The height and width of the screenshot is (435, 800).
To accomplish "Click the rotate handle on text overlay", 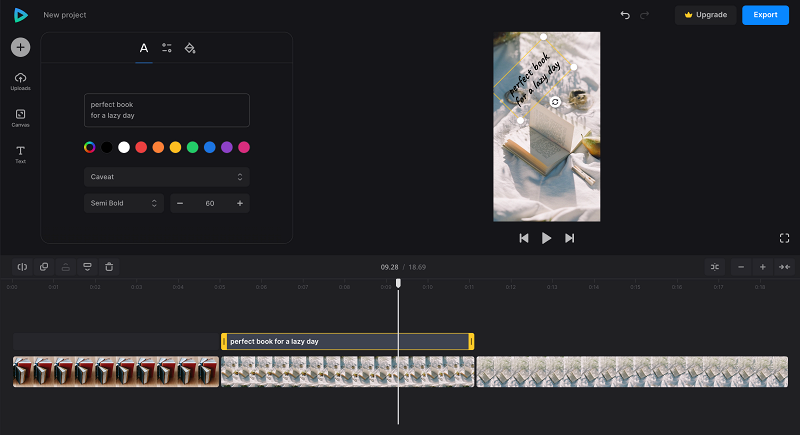I will coord(555,102).
